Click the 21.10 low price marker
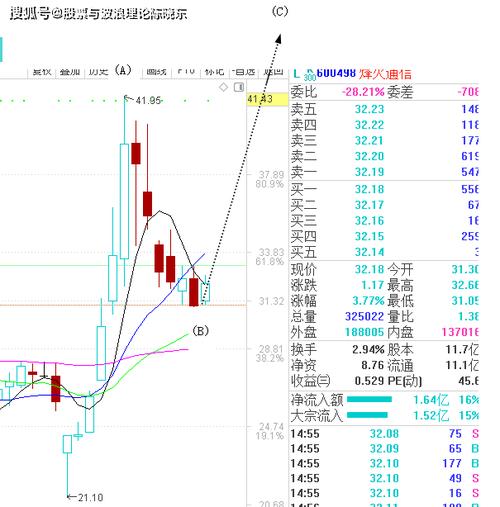 click(90, 498)
